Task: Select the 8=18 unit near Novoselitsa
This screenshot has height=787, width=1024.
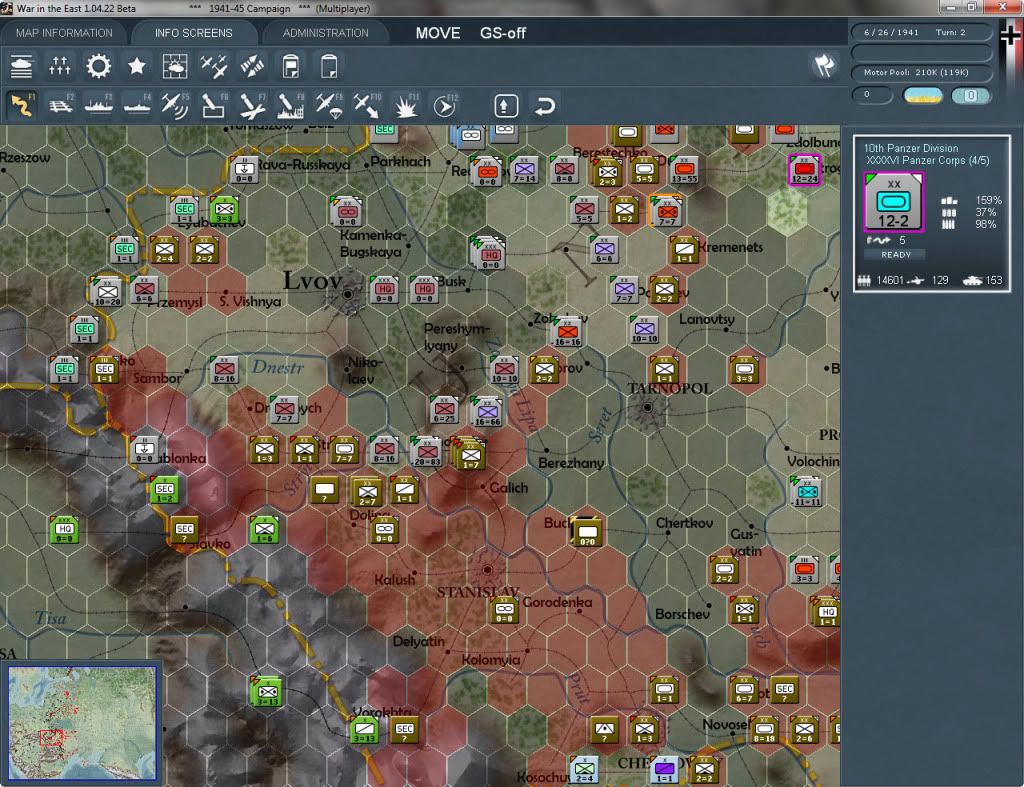Action: 764,730
